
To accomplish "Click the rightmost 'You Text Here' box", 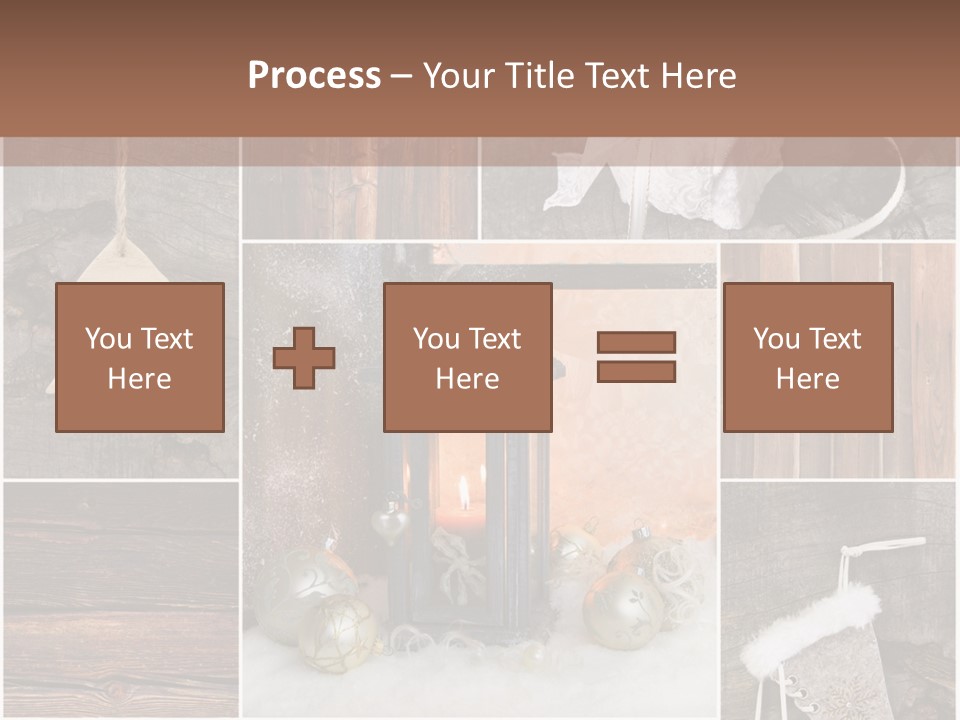I will (808, 357).
